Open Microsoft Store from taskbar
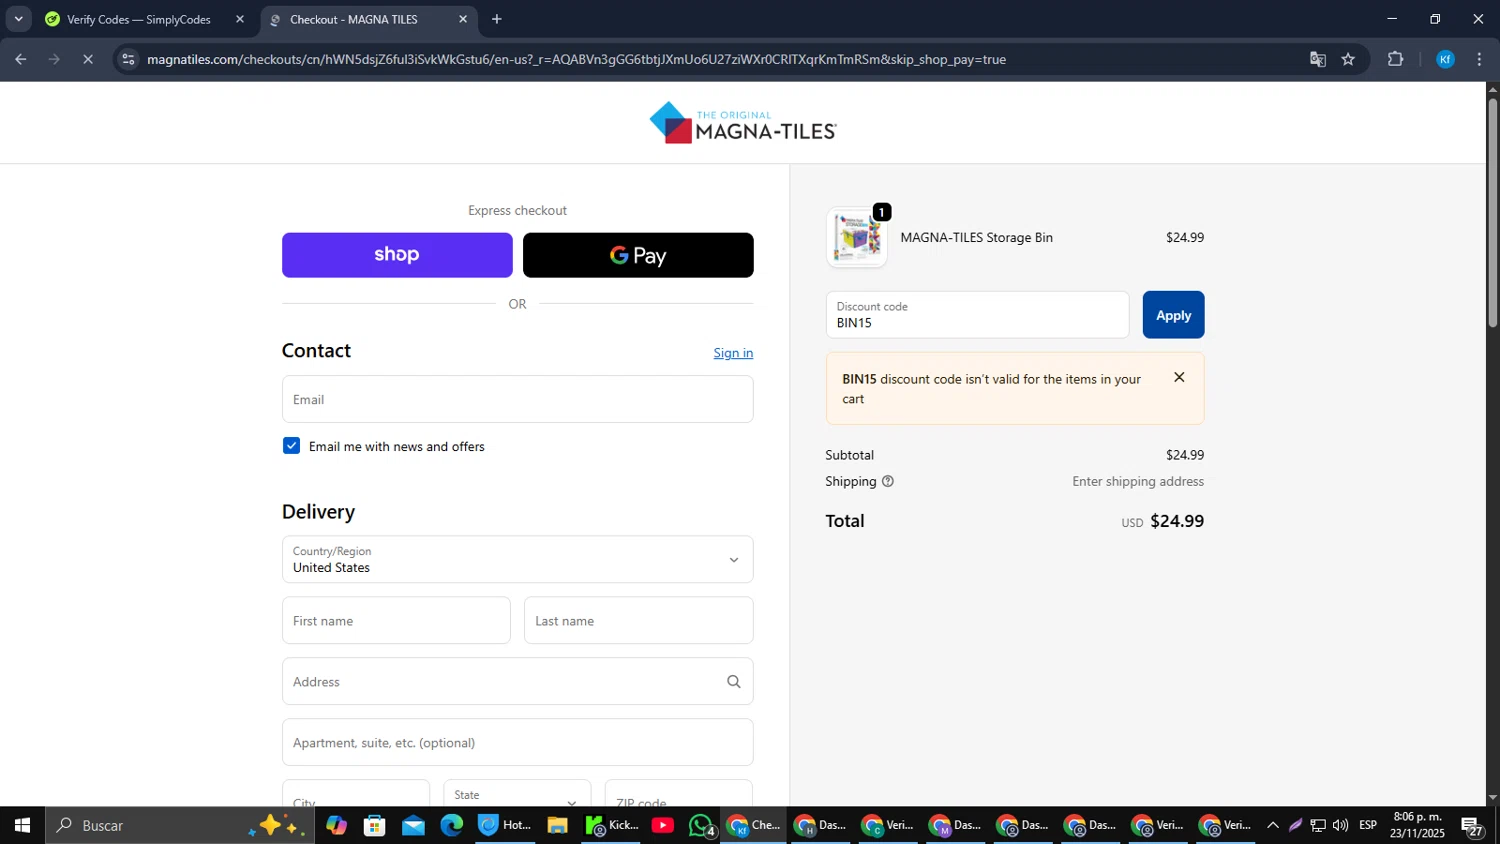Image resolution: width=1500 pixels, height=844 pixels. [375, 825]
